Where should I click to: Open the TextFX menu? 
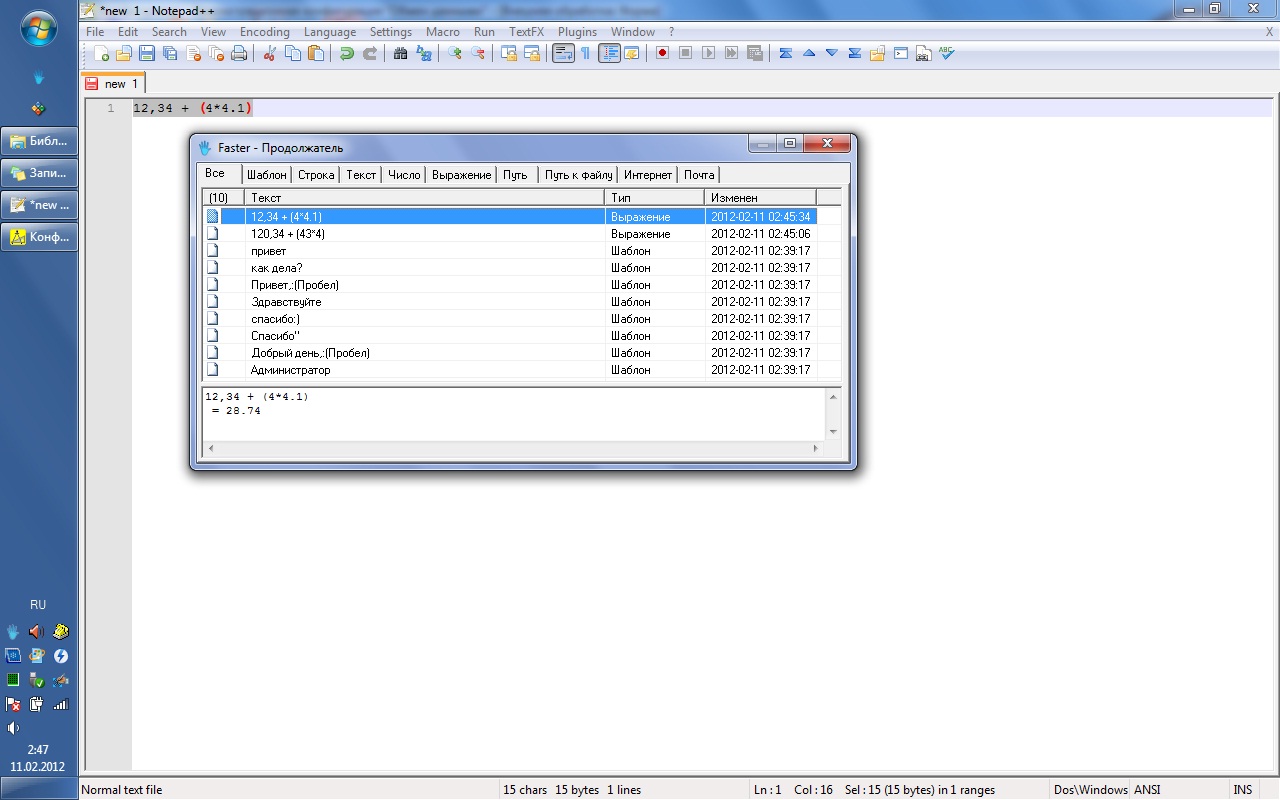click(x=526, y=32)
